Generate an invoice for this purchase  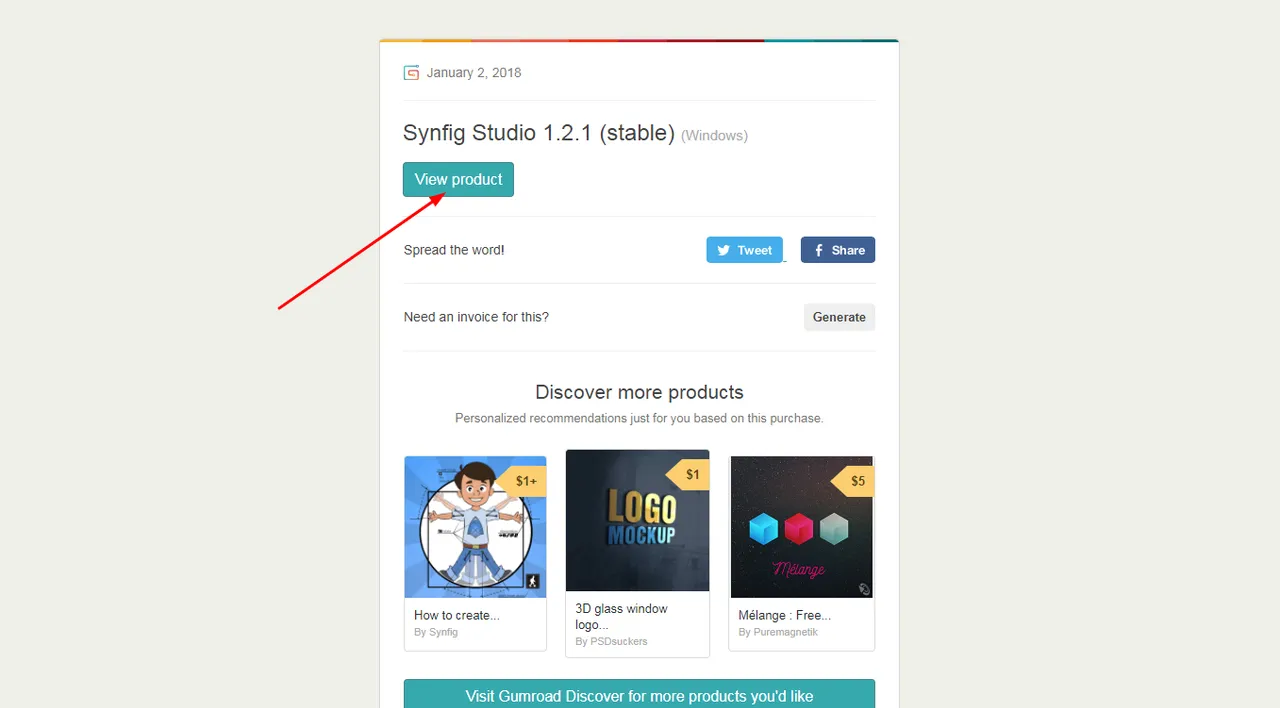839,317
